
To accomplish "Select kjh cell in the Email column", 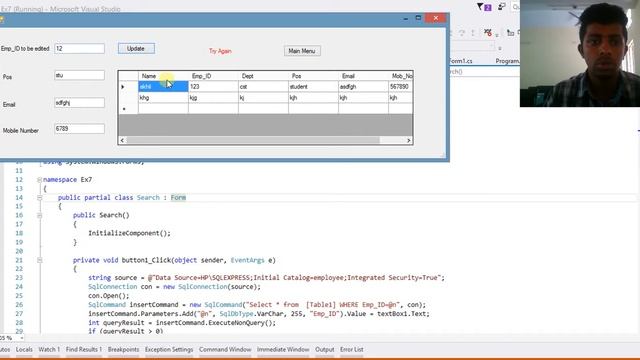I will coord(363,98).
